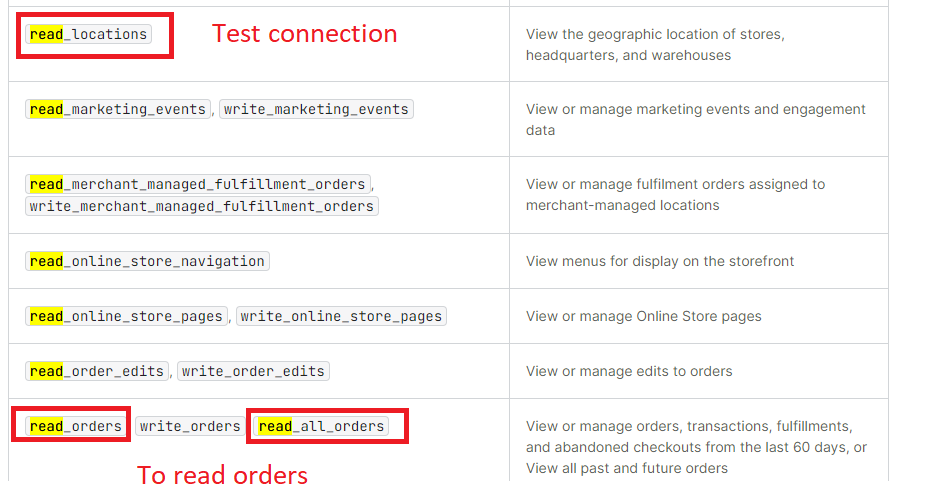Select the write_order_edits scope tag
The height and width of the screenshot is (494, 928).
click(x=253, y=371)
